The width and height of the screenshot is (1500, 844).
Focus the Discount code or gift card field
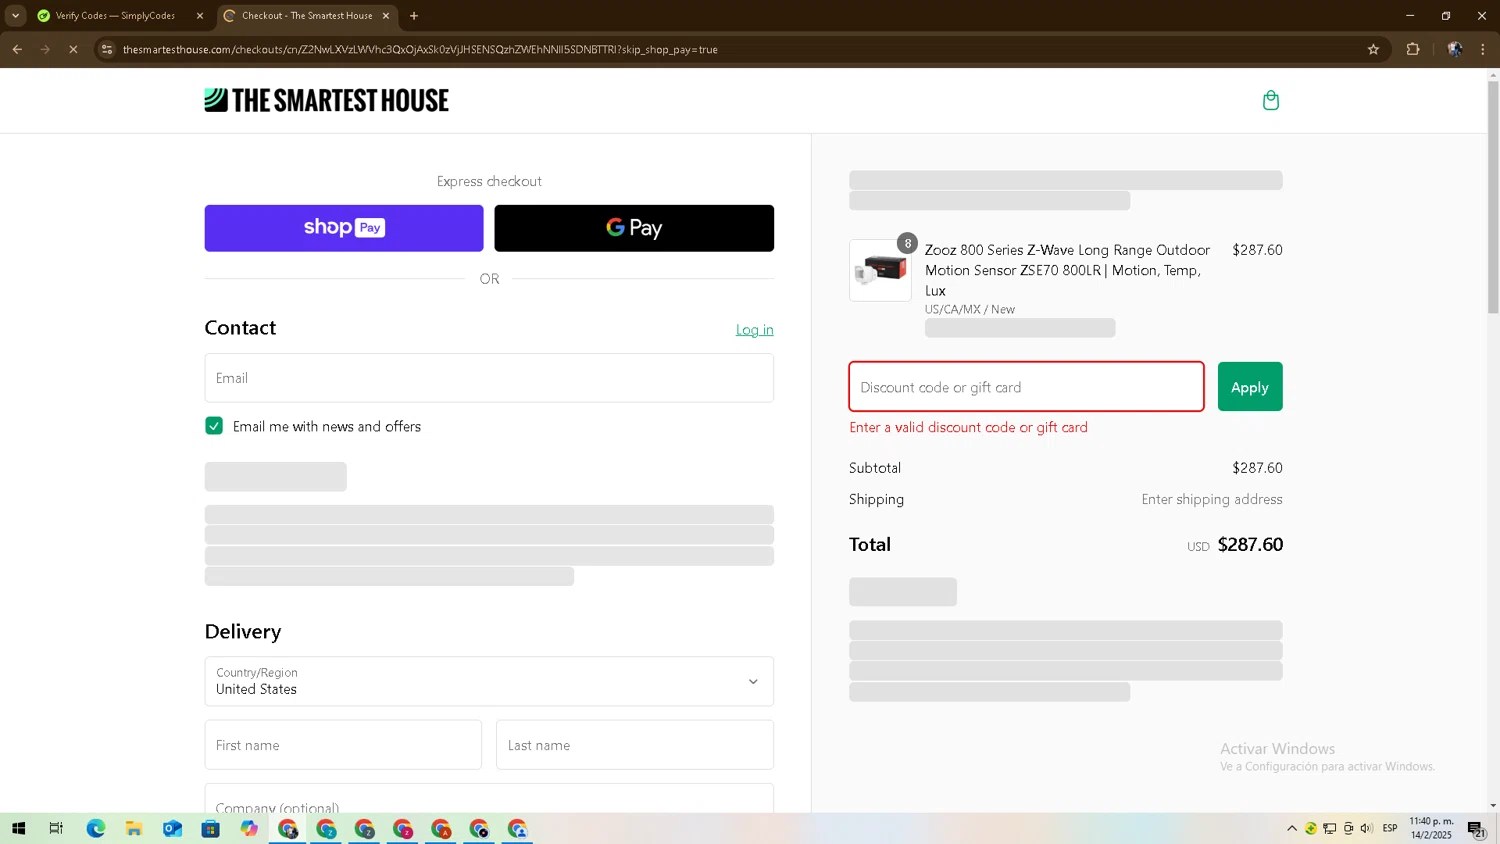[1026, 387]
